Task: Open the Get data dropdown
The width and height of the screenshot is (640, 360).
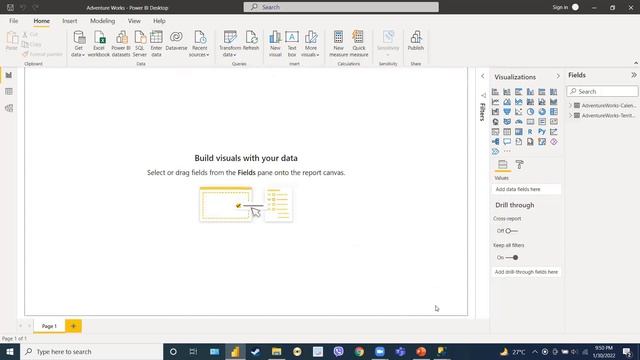Action: tap(78, 44)
